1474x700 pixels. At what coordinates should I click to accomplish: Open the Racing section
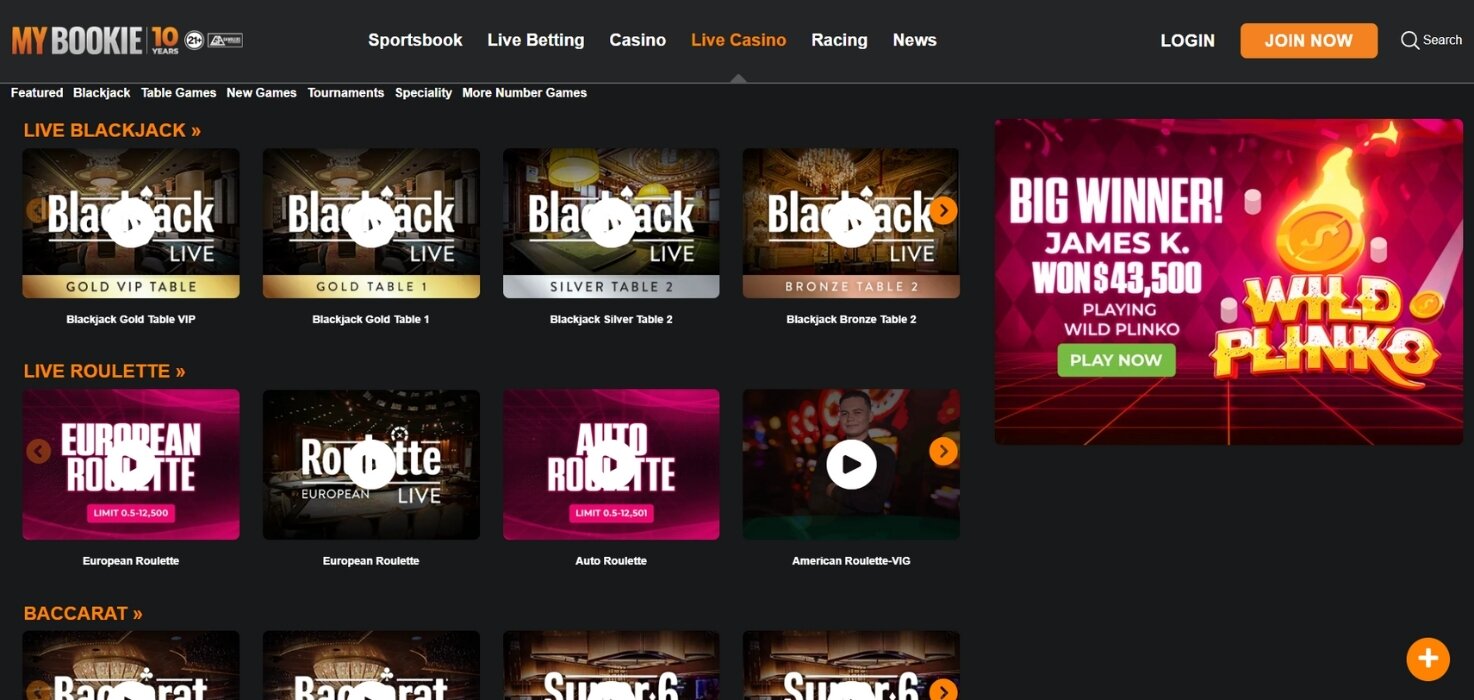(x=839, y=40)
